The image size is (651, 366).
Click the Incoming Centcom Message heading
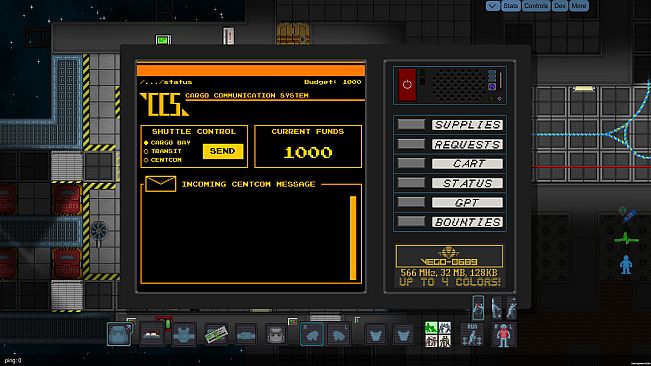point(248,184)
